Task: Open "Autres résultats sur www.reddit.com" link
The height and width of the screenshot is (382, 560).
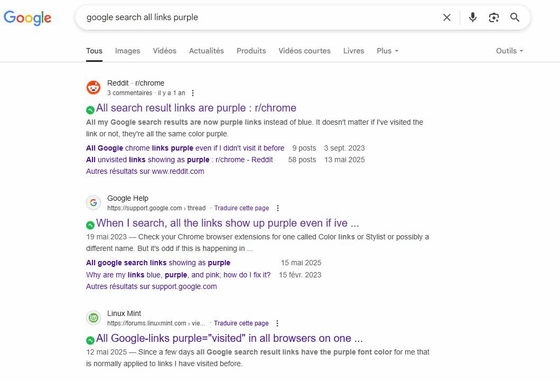Action: 145,171
